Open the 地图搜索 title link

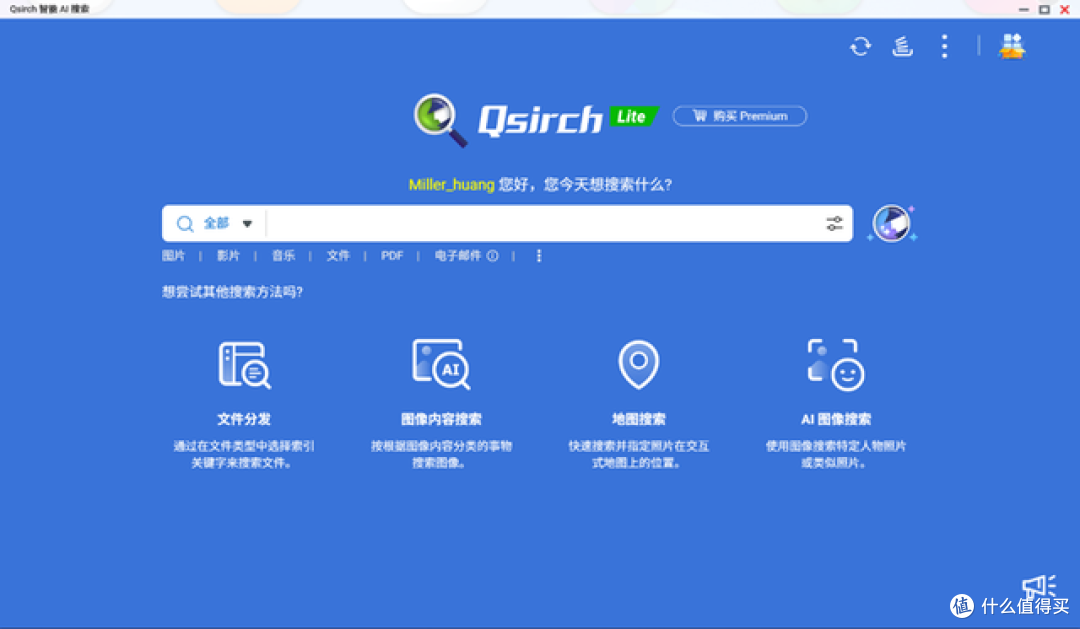point(638,419)
